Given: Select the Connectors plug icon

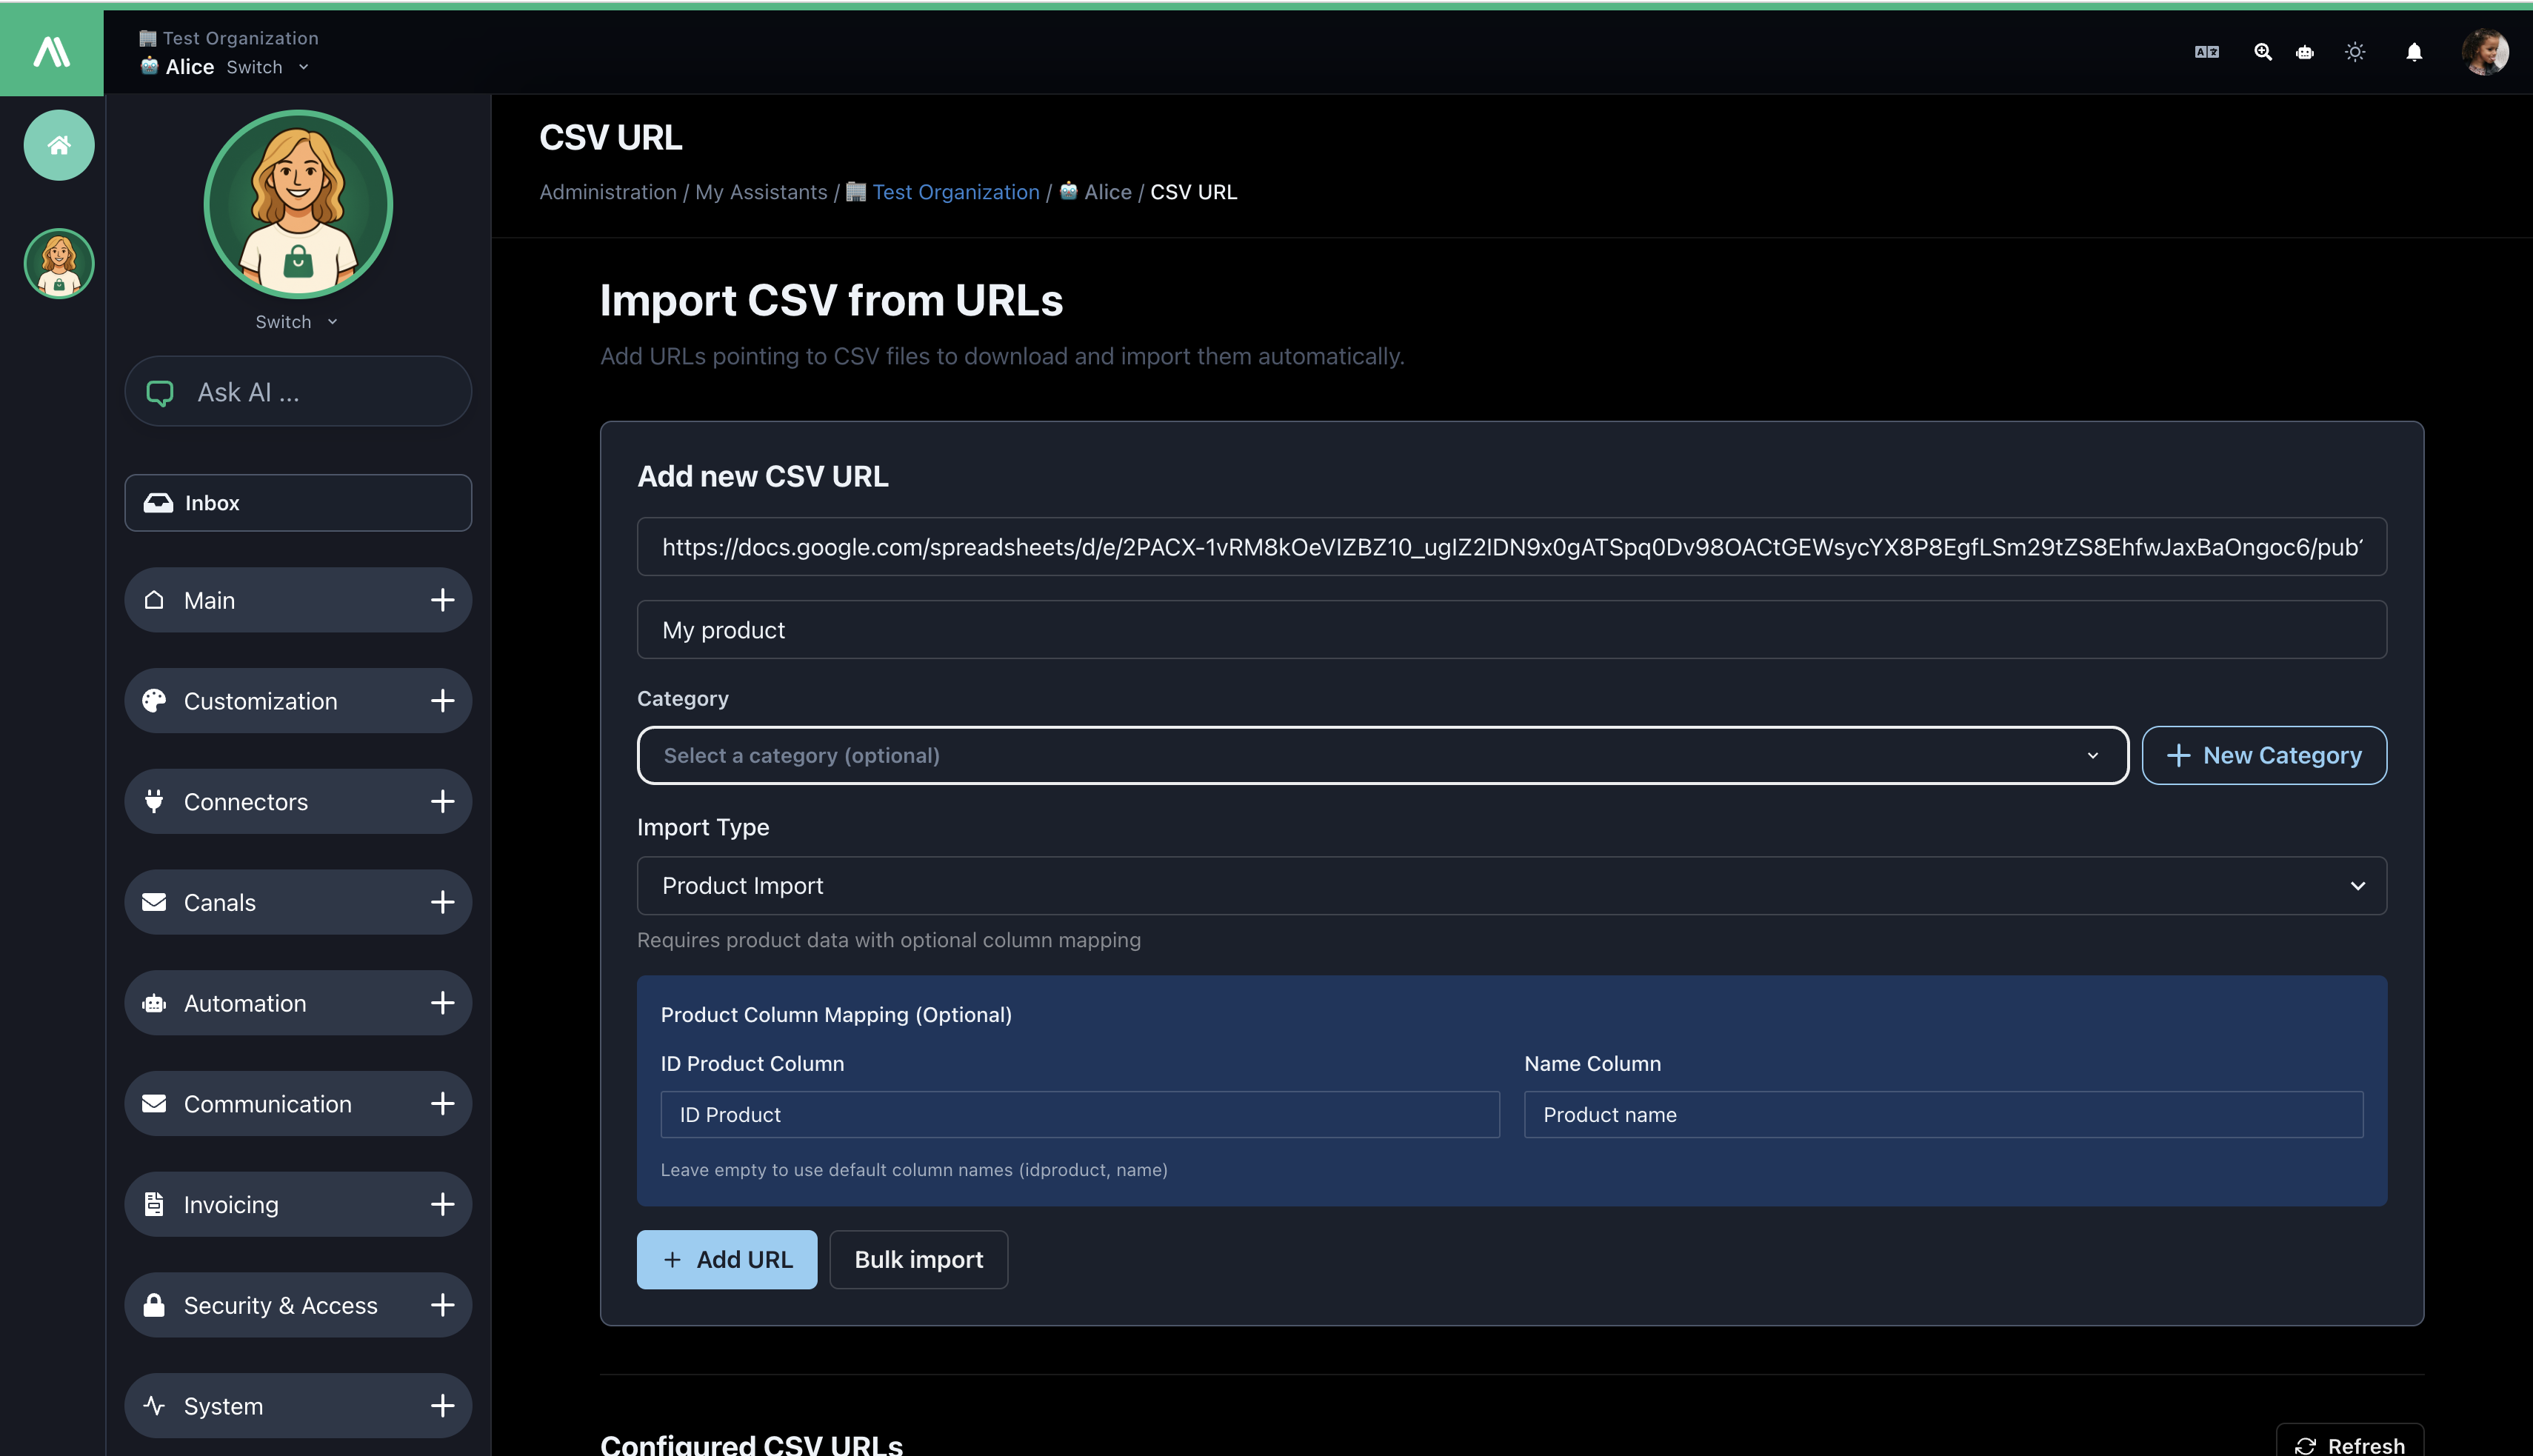Looking at the screenshot, I should click(154, 801).
